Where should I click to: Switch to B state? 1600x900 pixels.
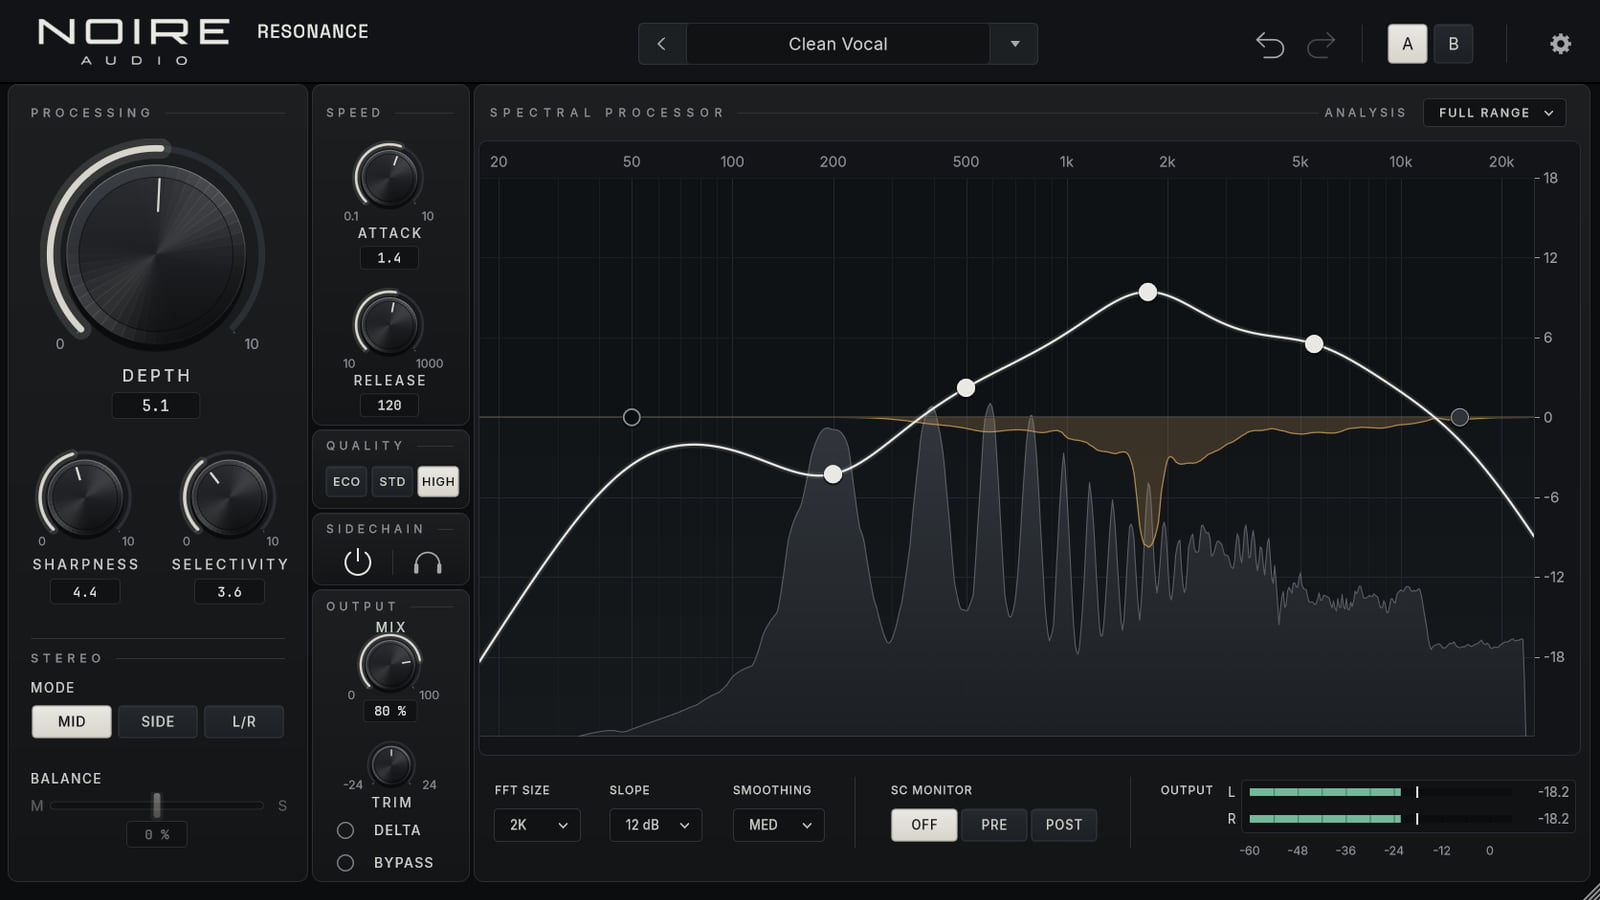[x=1453, y=44]
